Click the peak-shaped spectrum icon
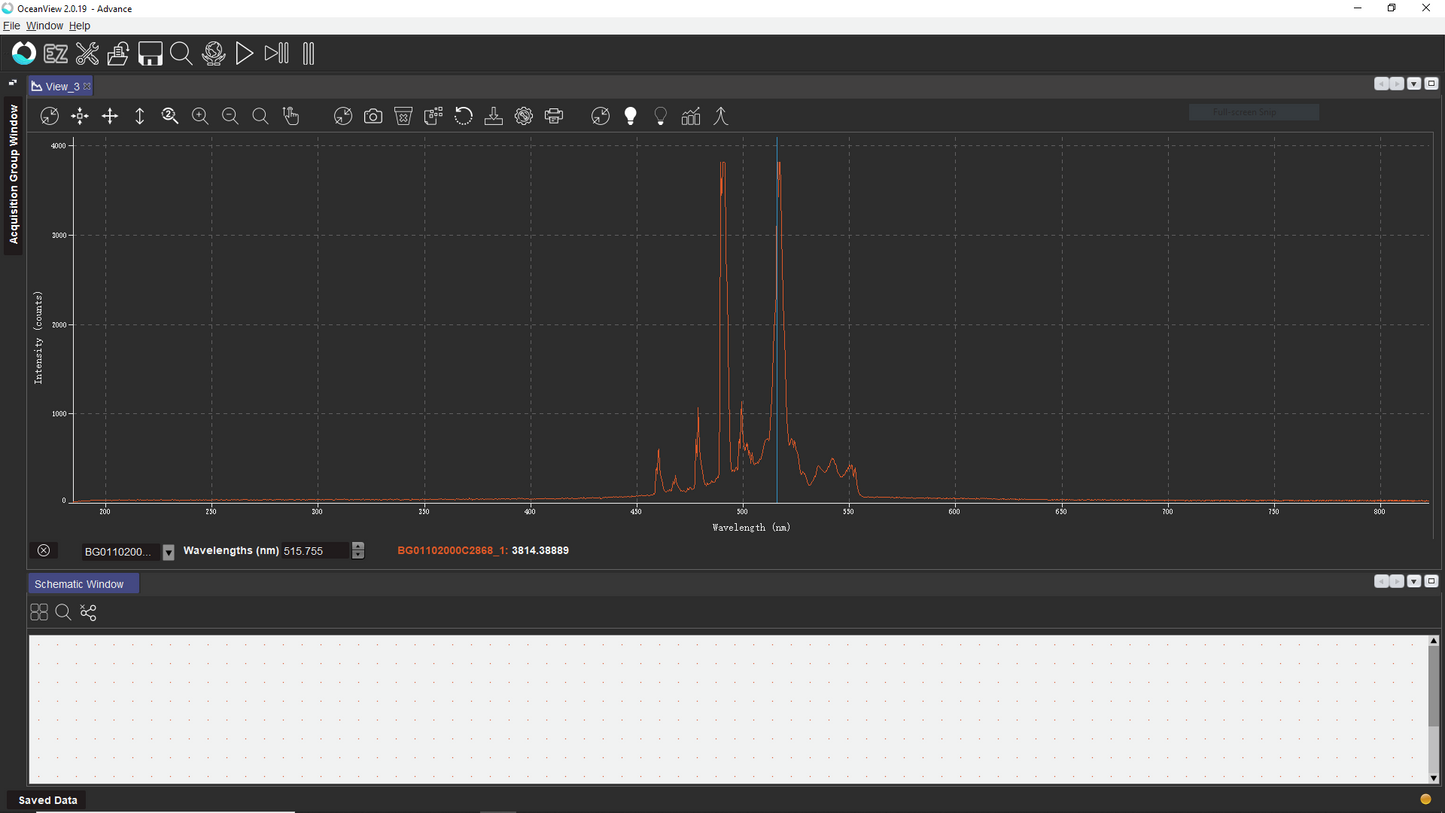1445x813 pixels. tap(721, 117)
